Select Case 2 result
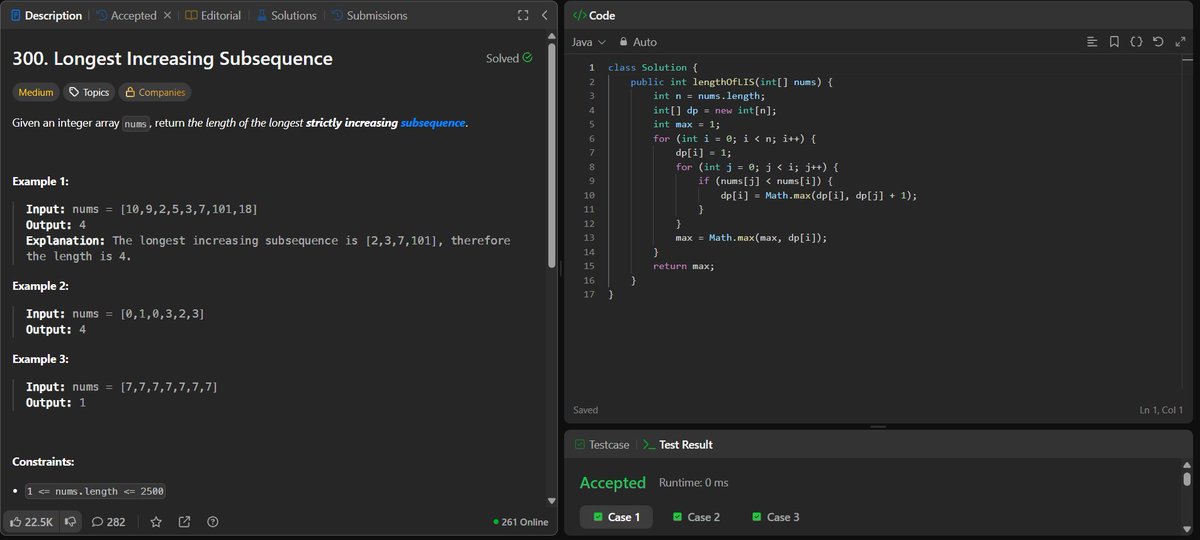This screenshot has width=1200, height=540. pyautogui.click(x=696, y=517)
